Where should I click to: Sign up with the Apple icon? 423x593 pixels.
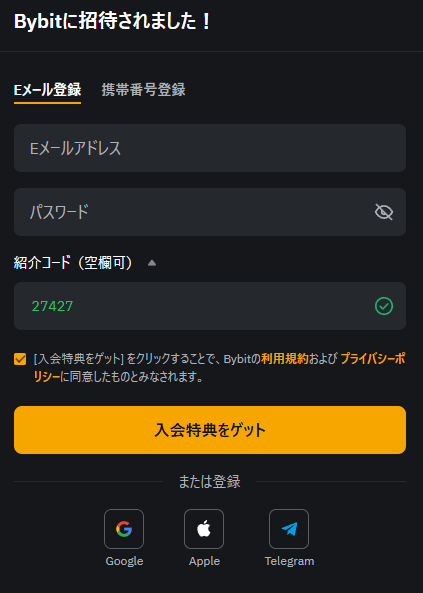[x=204, y=529]
